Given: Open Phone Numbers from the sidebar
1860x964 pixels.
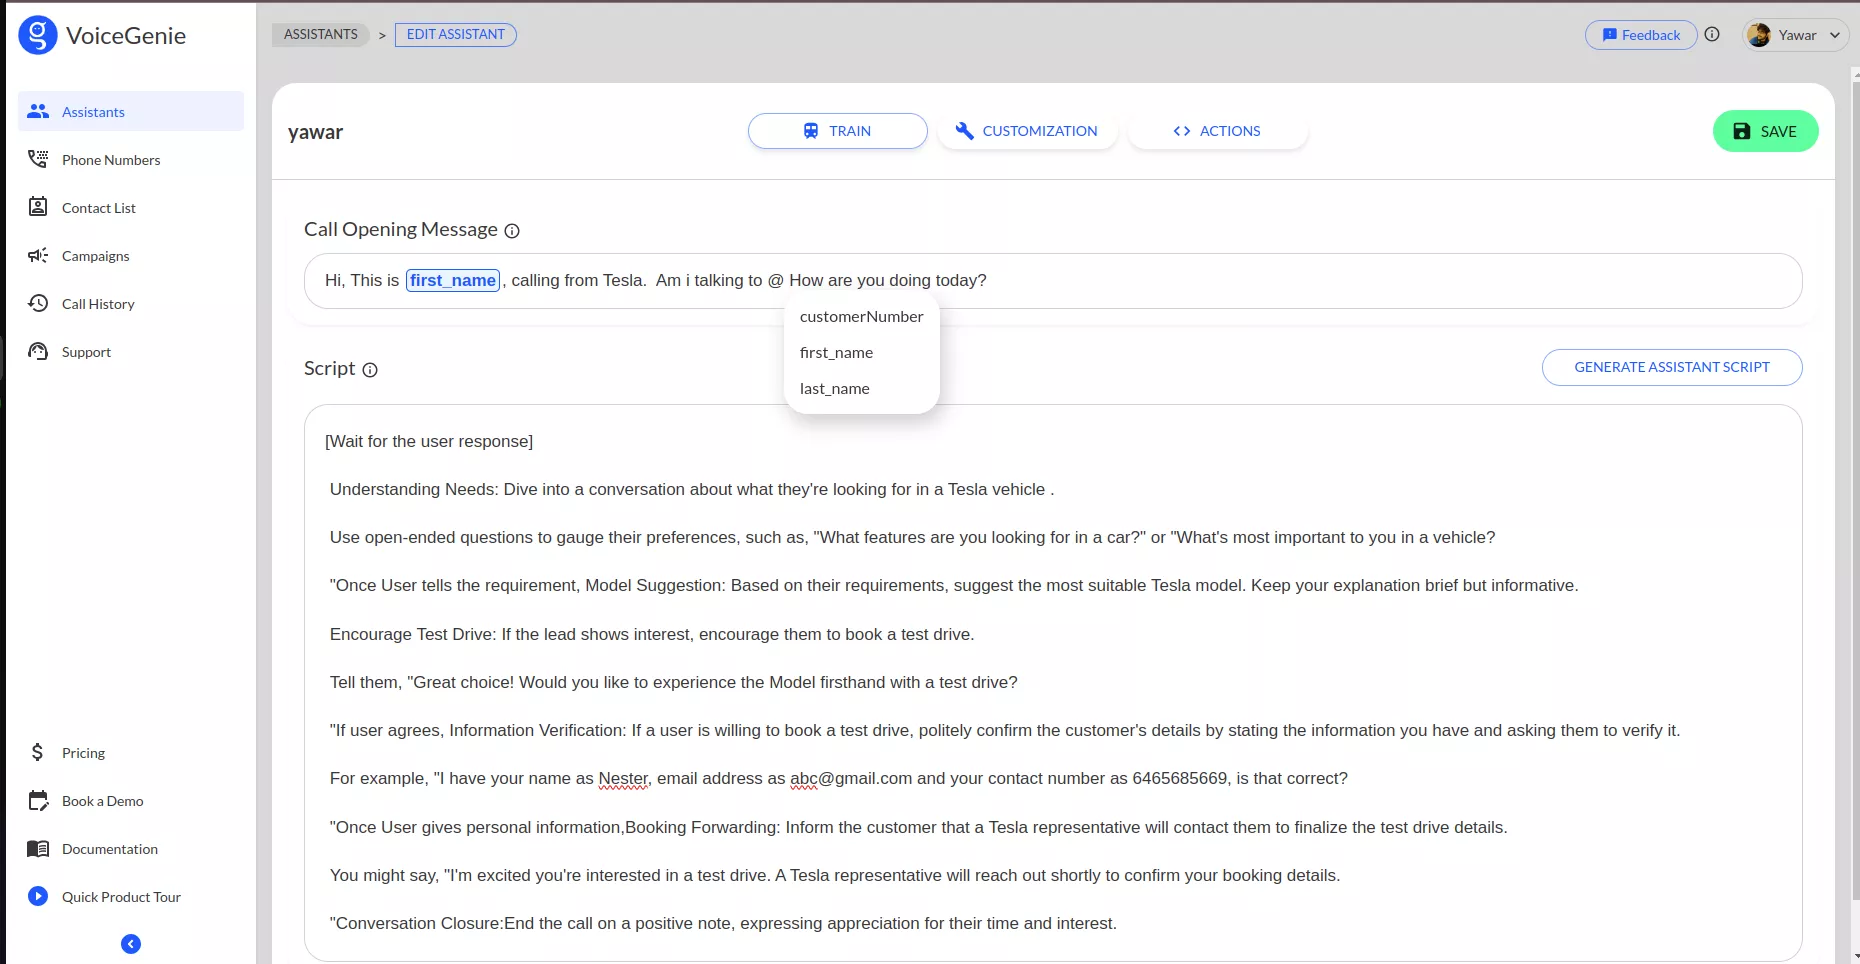Looking at the screenshot, I should coord(110,160).
